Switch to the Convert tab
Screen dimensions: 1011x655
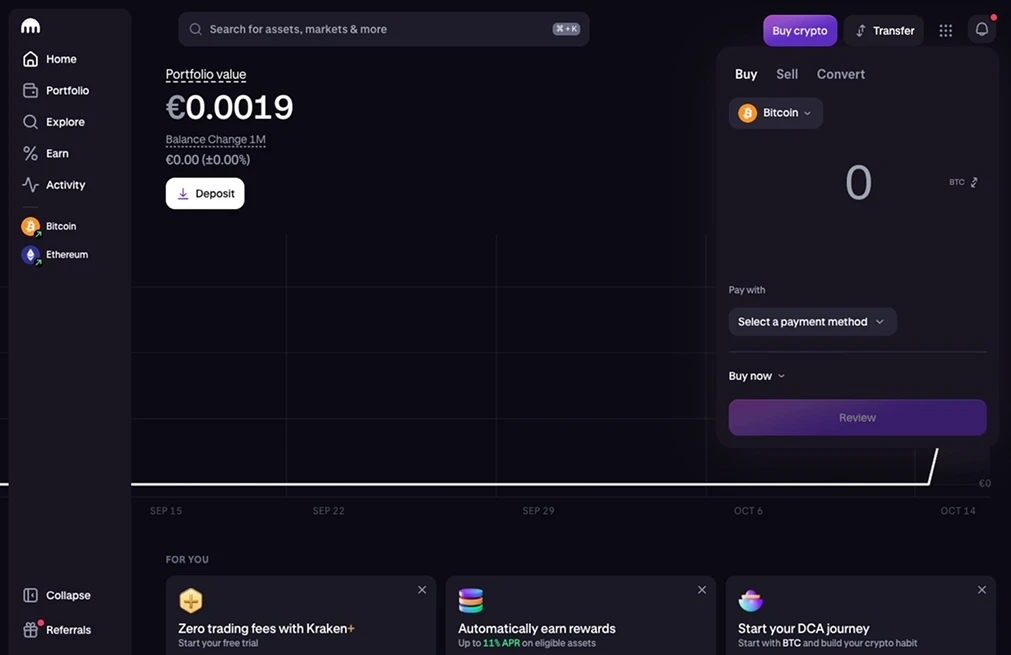tap(841, 74)
